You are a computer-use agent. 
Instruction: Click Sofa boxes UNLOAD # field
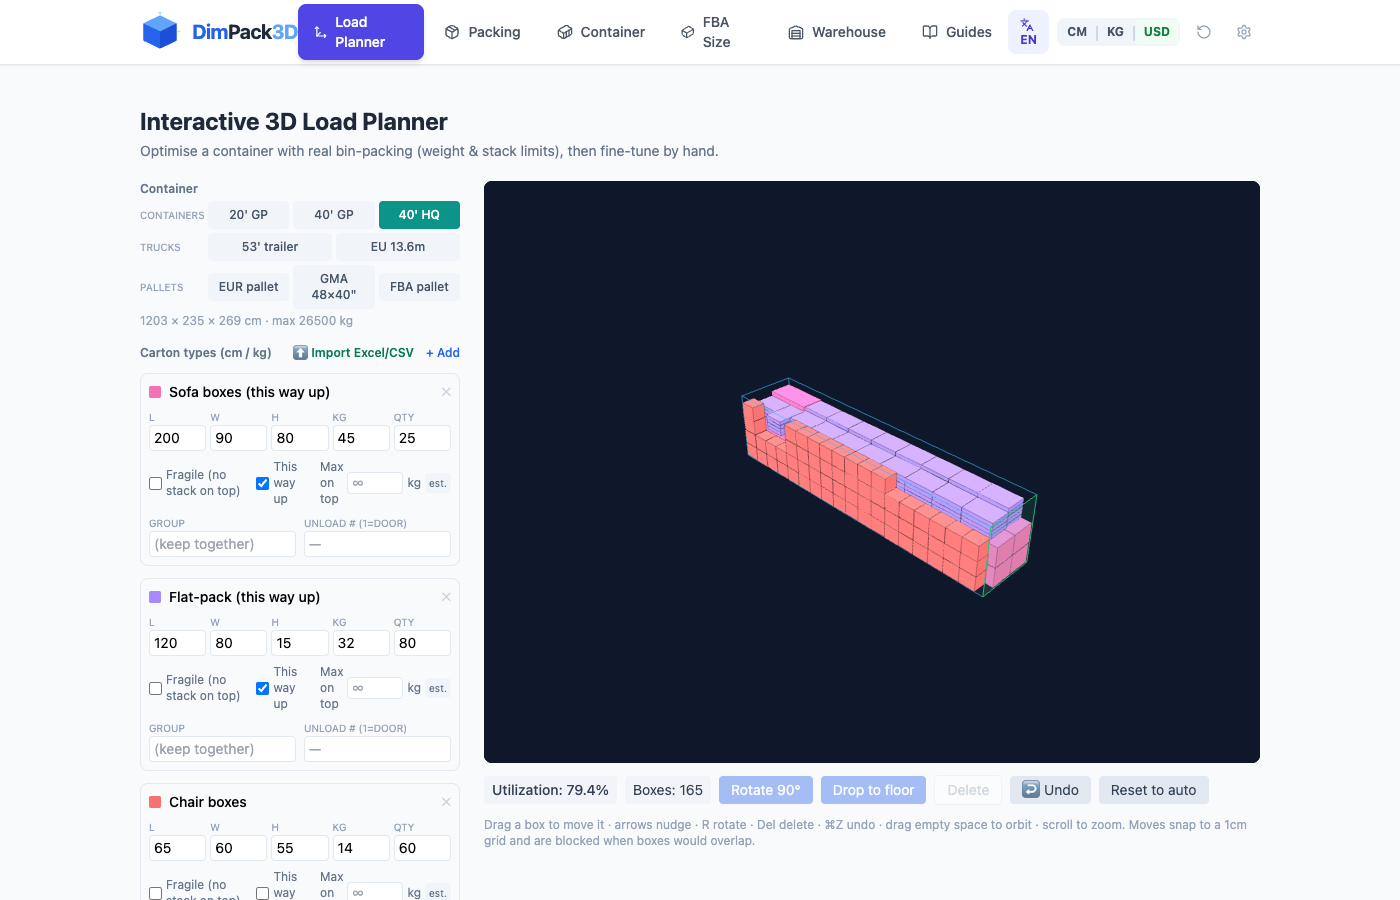tap(377, 544)
